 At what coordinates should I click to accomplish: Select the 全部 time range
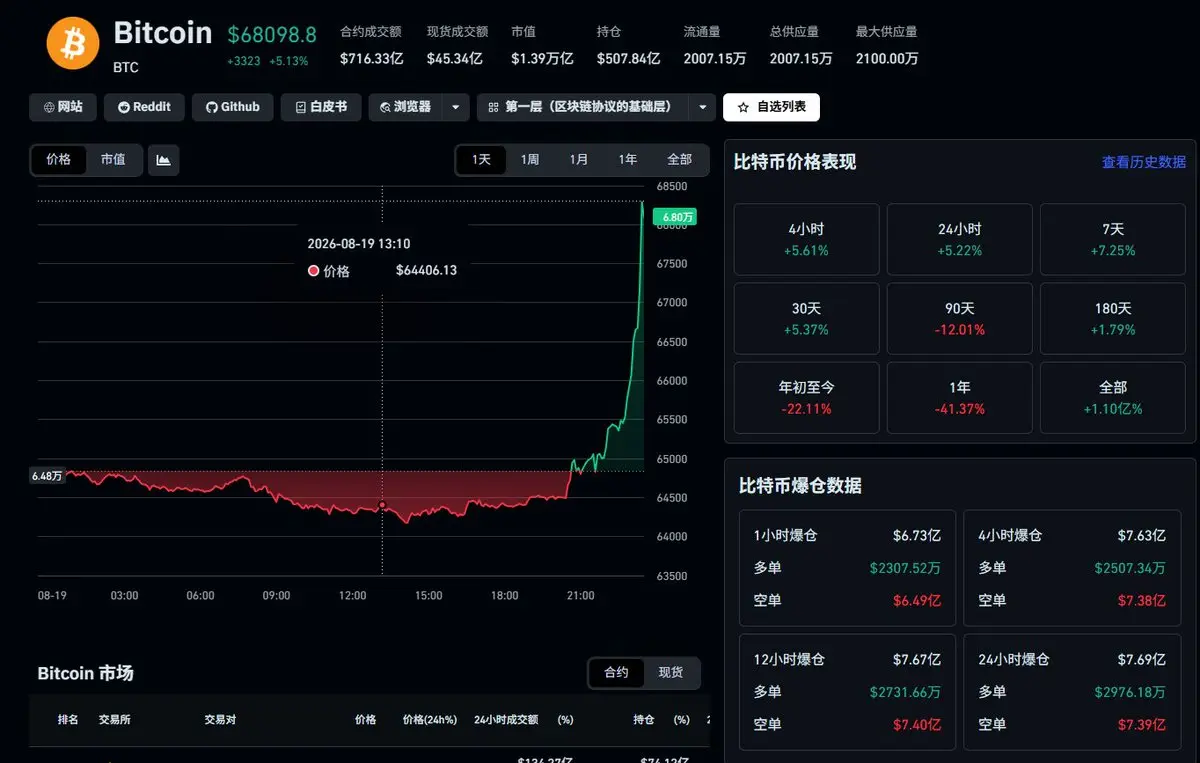[x=679, y=160]
